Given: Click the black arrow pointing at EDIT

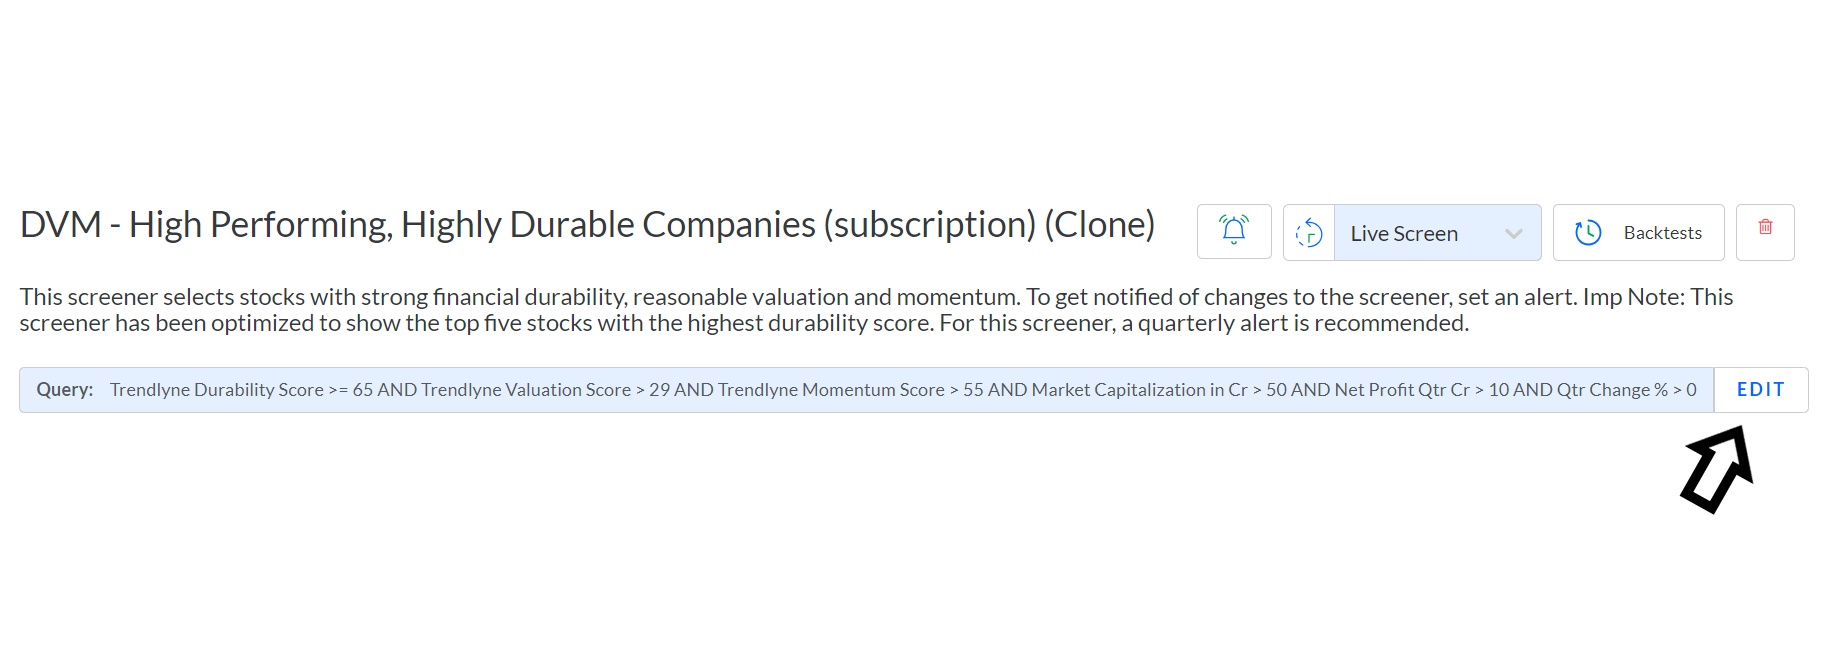Looking at the screenshot, I should click(1718, 469).
